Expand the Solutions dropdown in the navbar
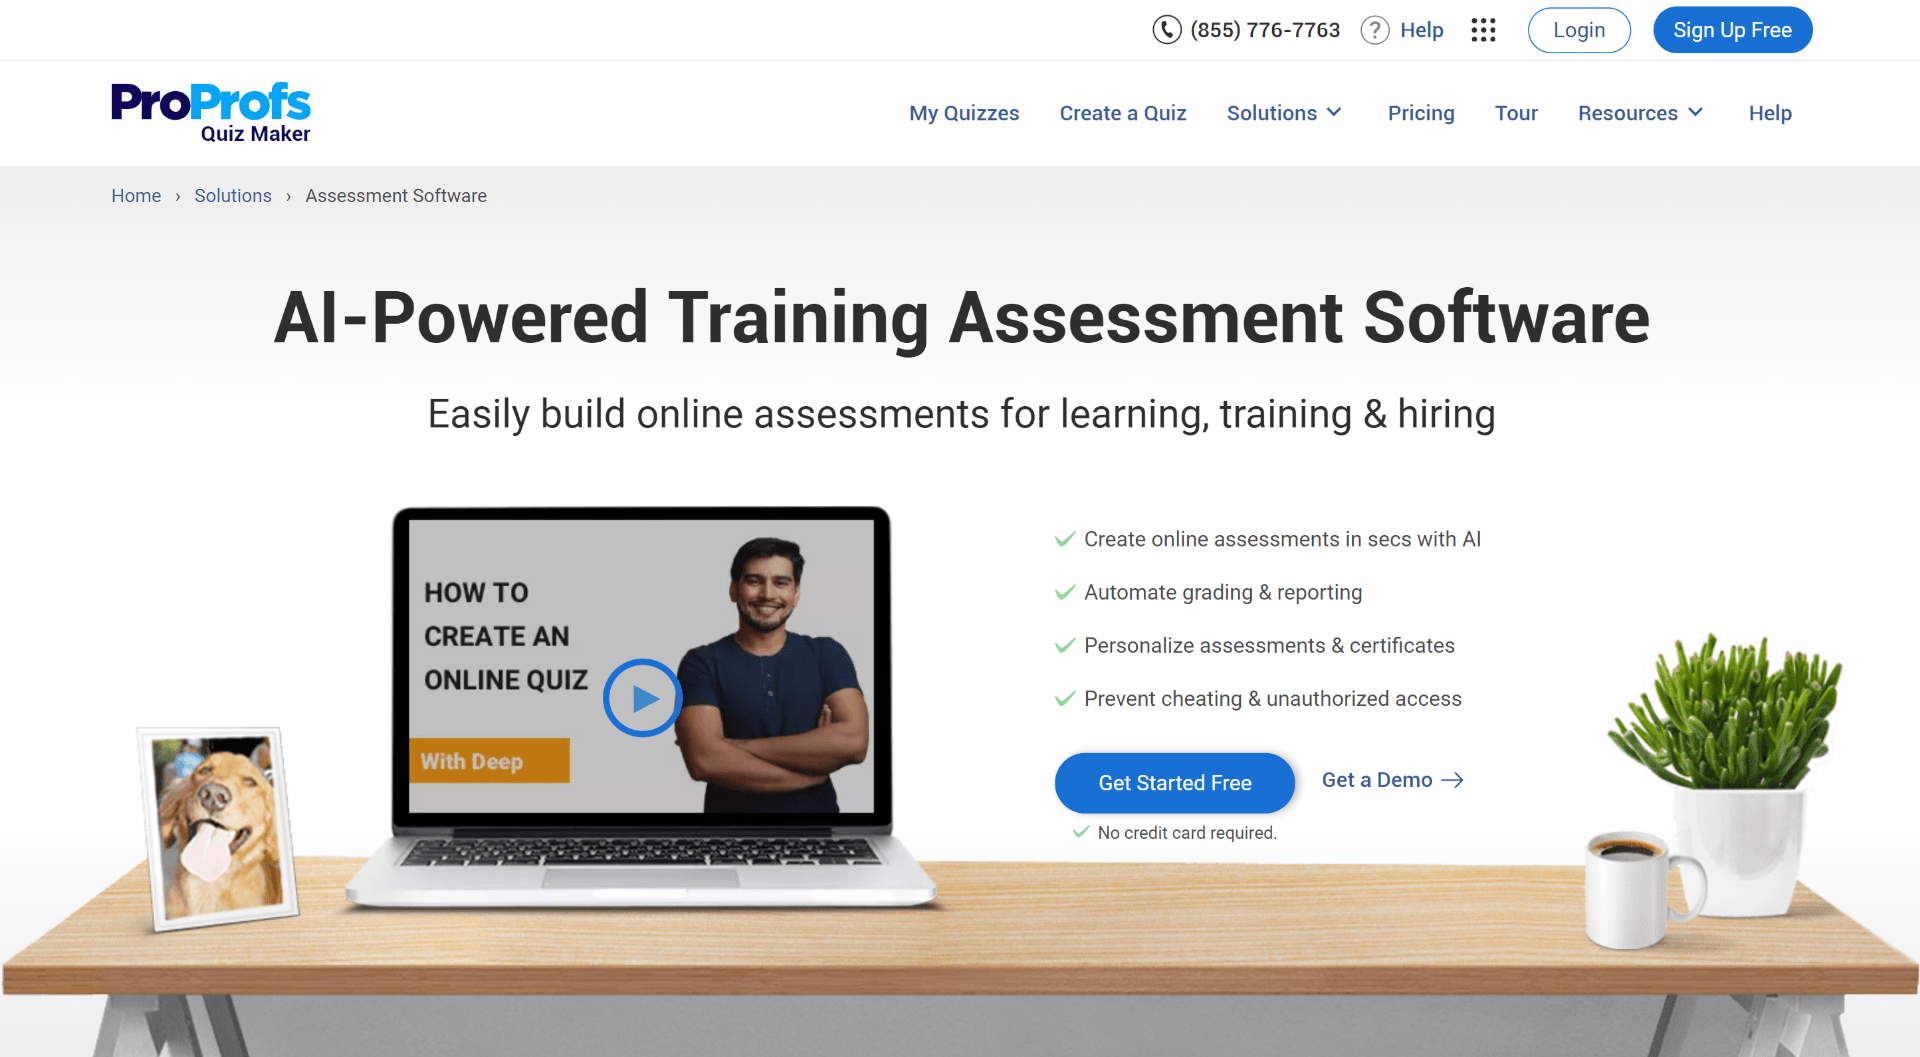The height and width of the screenshot is (1057, 1920). pyautogui.click(x=1284, y=113)
